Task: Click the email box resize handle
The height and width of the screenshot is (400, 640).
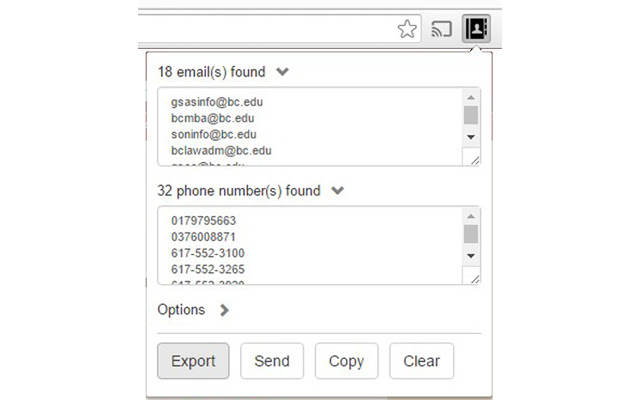Action: tap(473, 158)
